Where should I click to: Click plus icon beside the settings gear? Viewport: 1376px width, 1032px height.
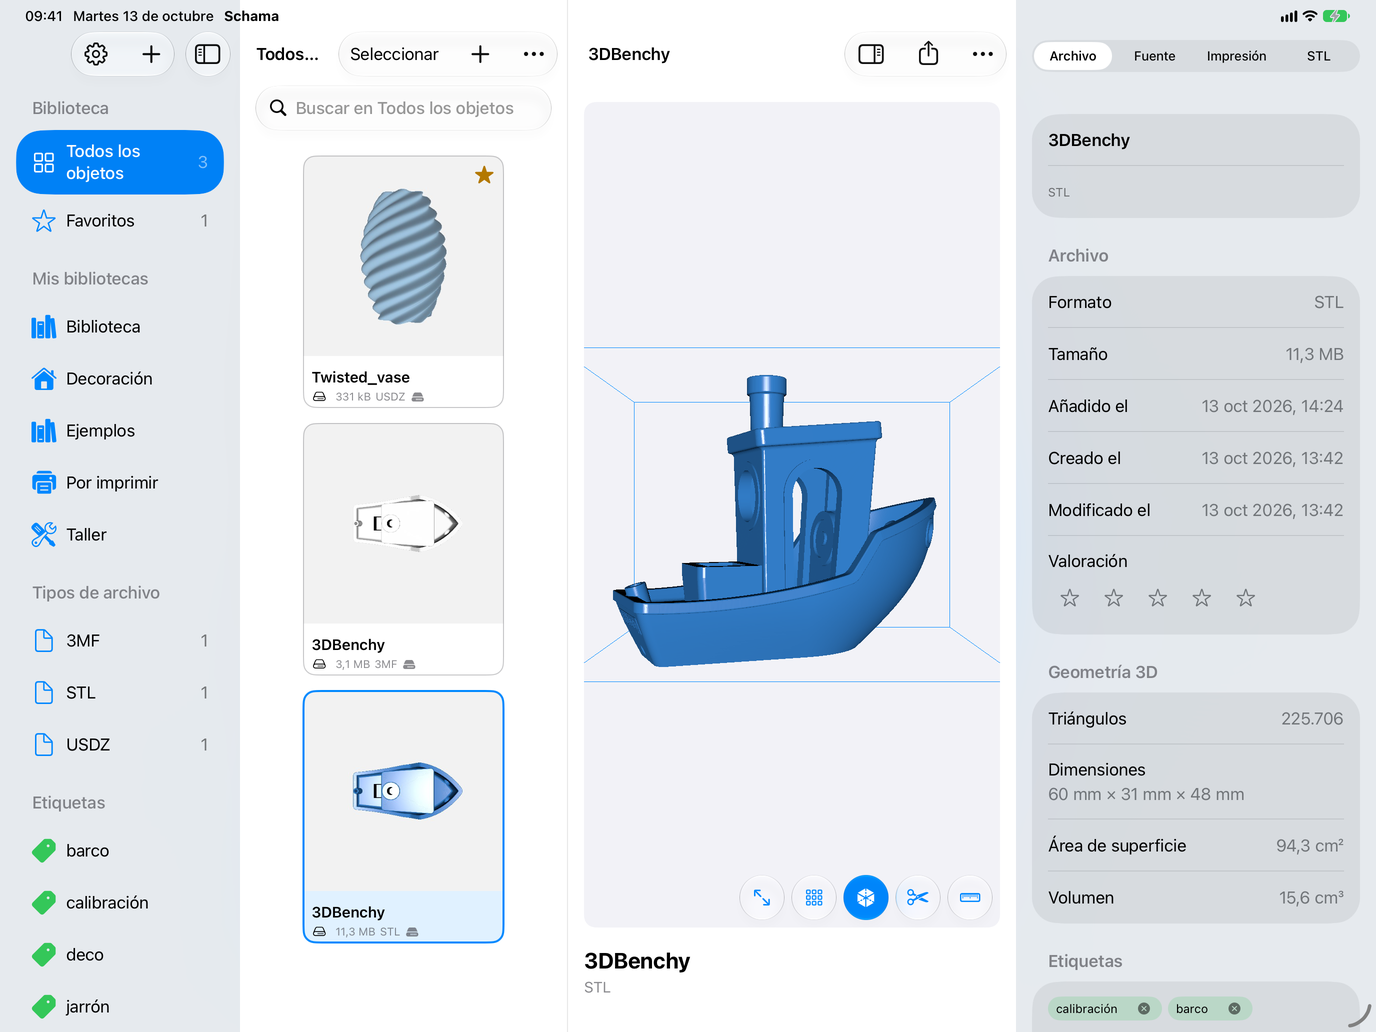click(x=151, y=54)
